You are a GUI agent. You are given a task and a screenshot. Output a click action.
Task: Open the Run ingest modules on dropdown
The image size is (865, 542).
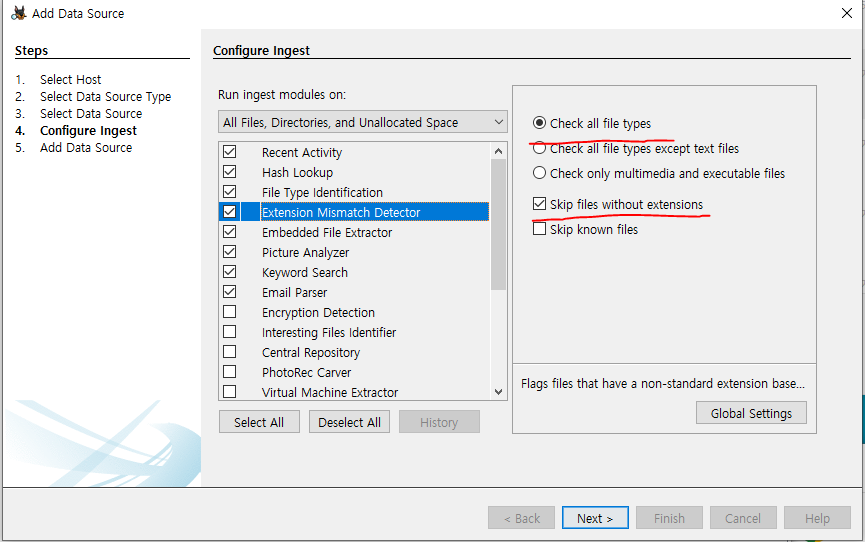[x=362, y=122]
